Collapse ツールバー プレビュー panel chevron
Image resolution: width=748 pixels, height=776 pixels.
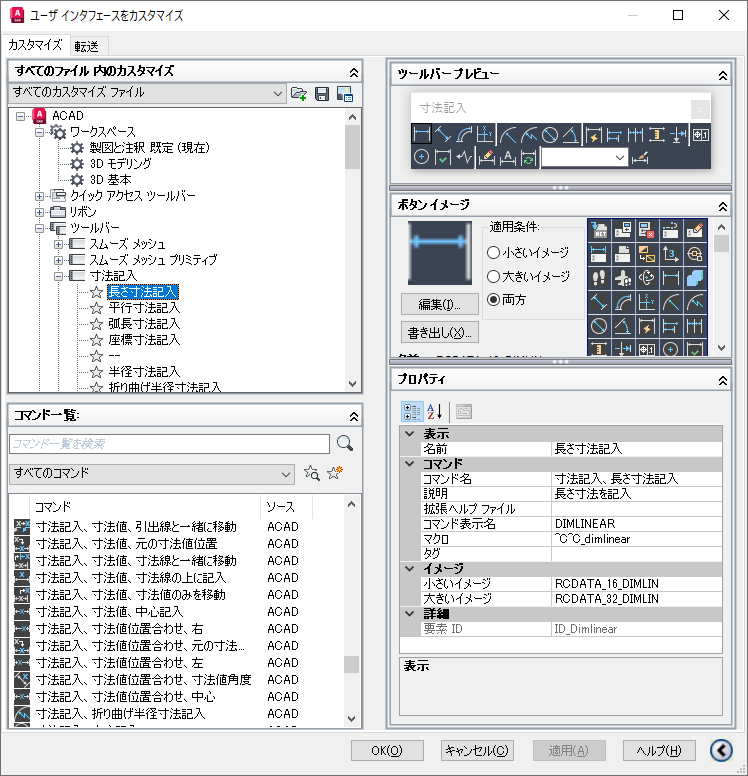(723, 76)
